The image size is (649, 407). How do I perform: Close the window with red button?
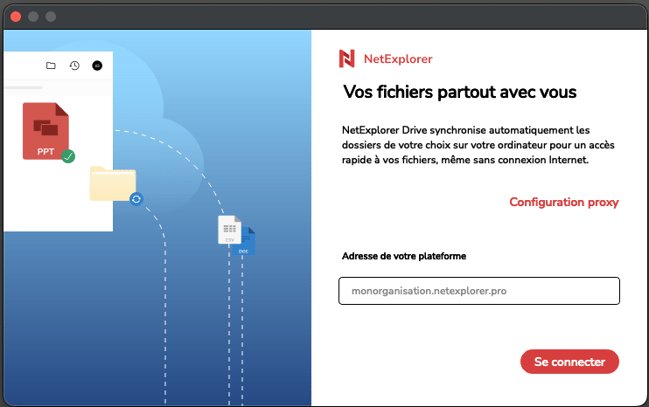[16, 17]
